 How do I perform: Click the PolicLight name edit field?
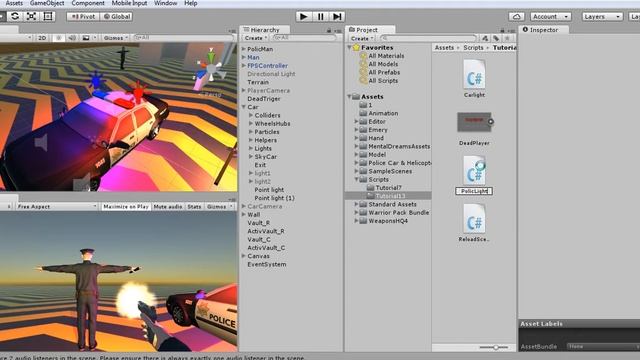[474, 191]
